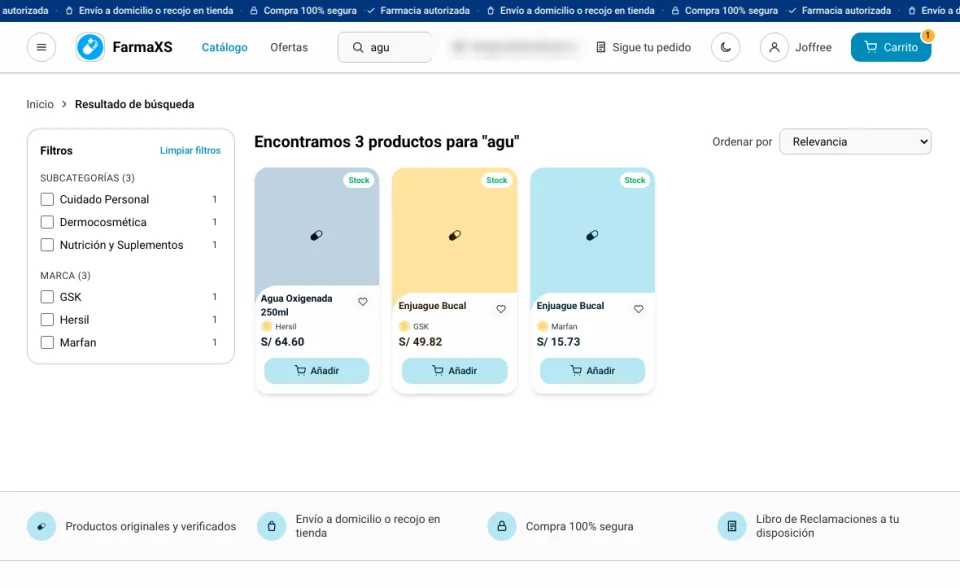Click the Productos originales pill icon
Image resolution: width=960 pixels, height=588 pixels.
click(41, 526)
